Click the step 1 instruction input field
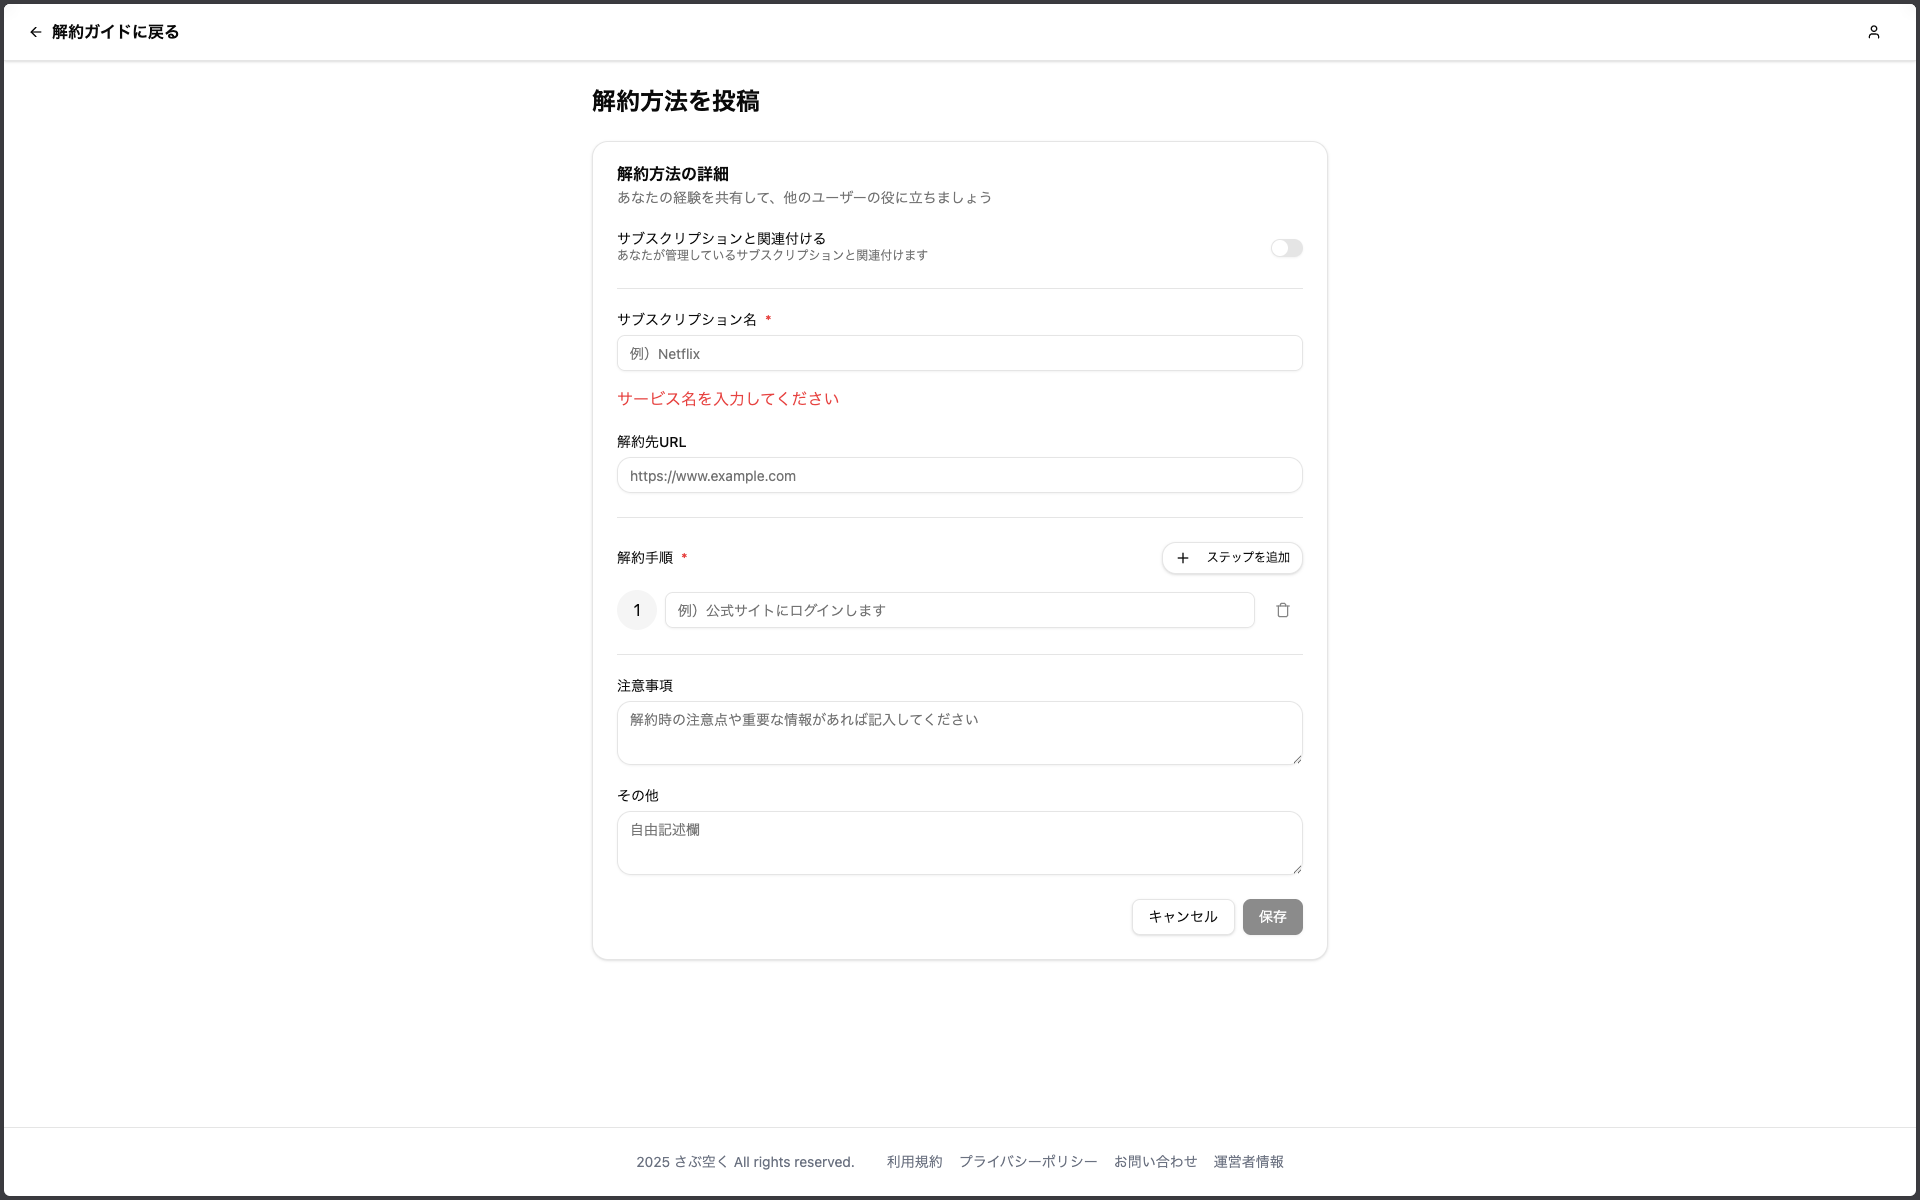This screenshot has width=1920, height=1200. [958, 610]
